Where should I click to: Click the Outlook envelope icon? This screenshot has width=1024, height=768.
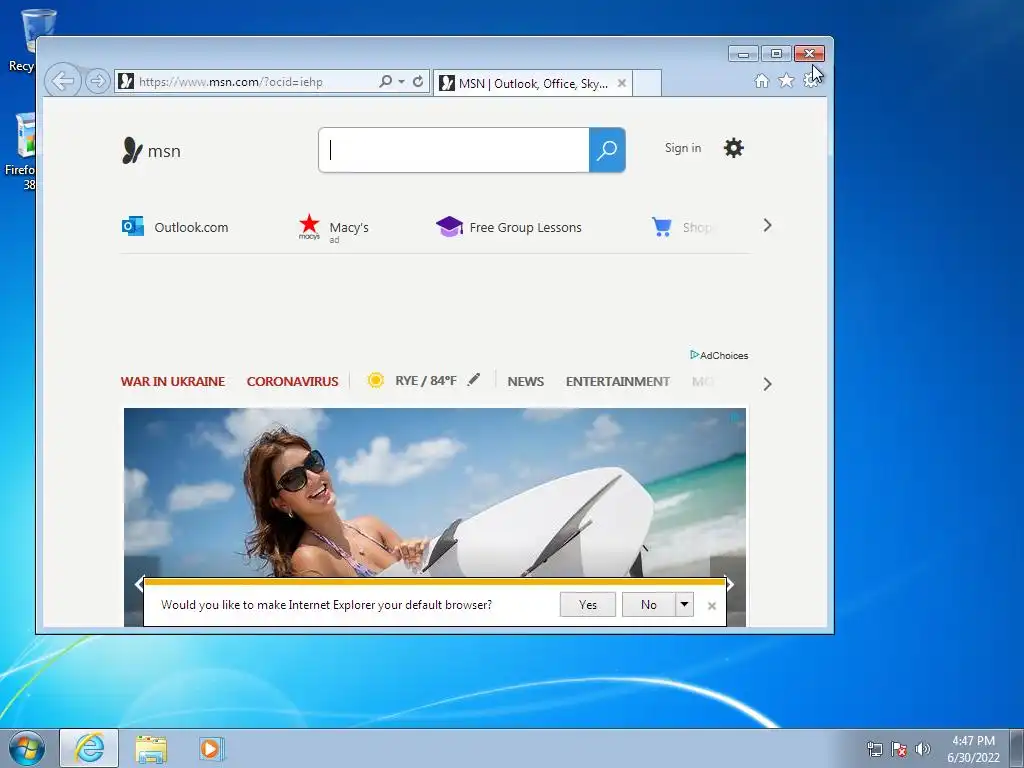(x=133, y=226)
